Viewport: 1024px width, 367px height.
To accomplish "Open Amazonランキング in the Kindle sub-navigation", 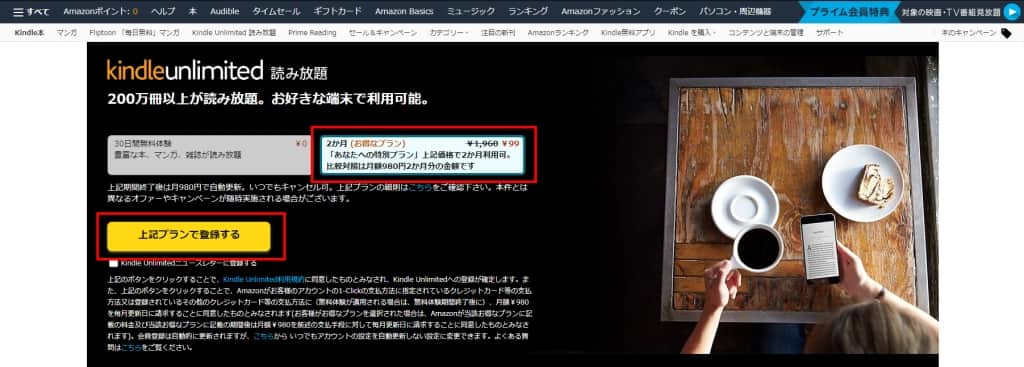I will click(x=558, y=33).
